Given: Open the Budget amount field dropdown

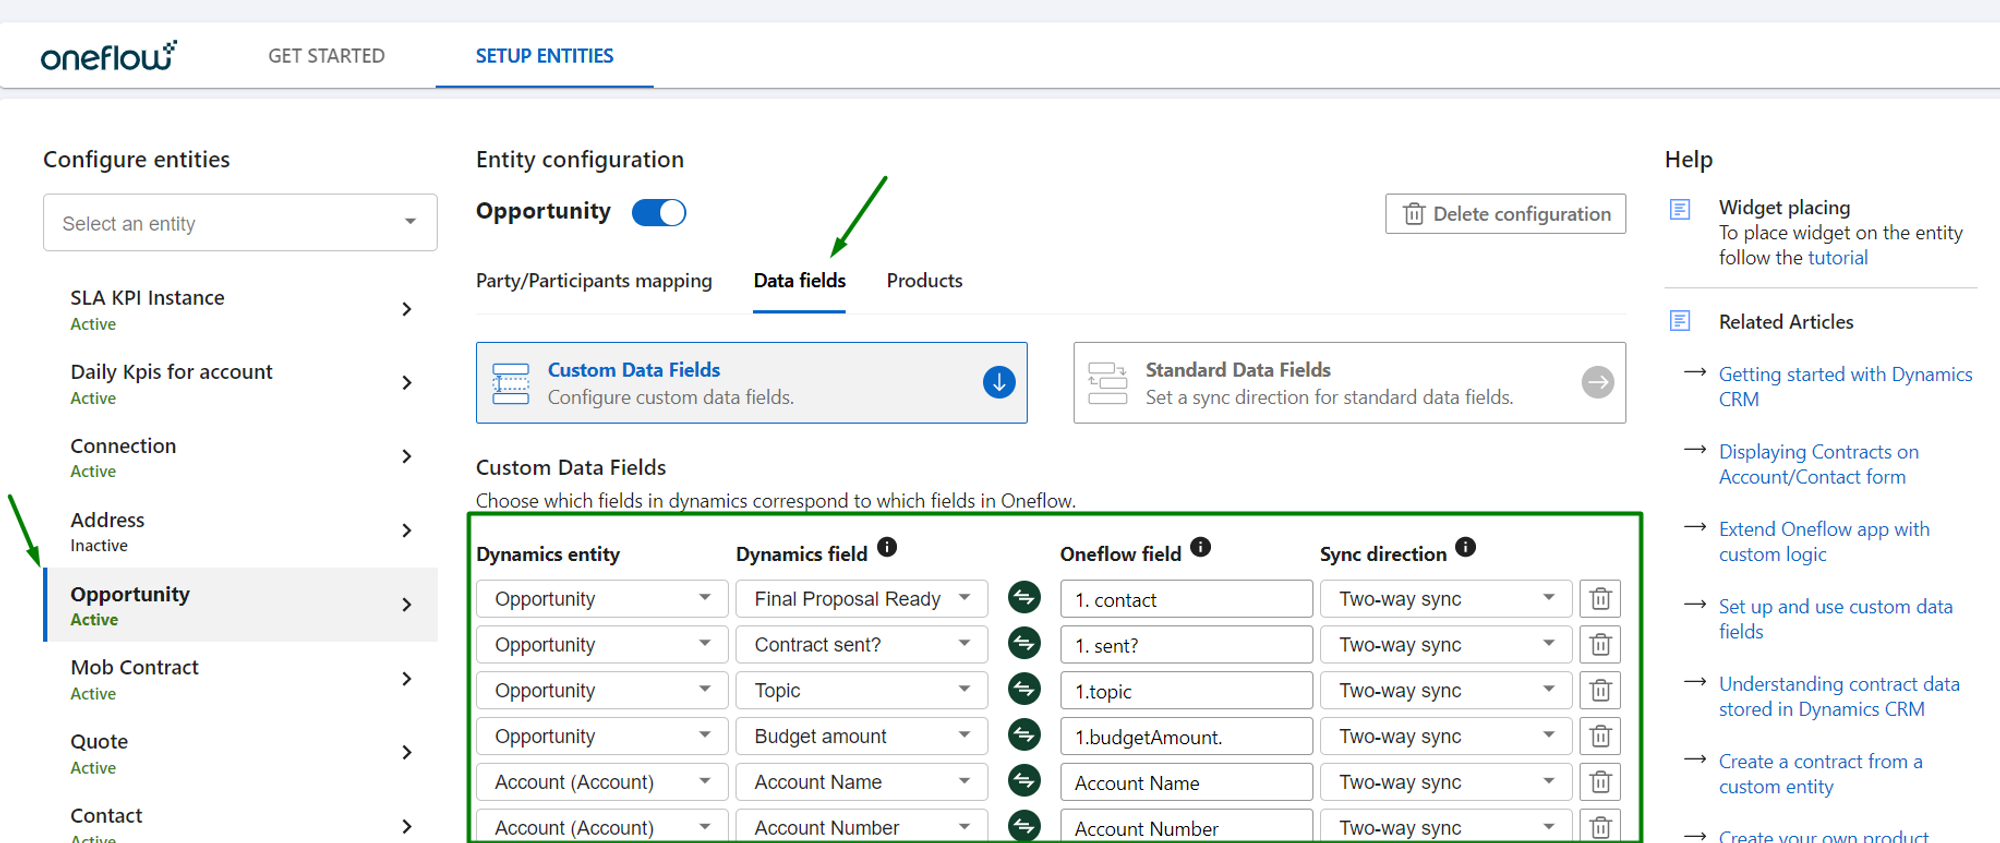Looking at the screenshot, I should [862, 737].
